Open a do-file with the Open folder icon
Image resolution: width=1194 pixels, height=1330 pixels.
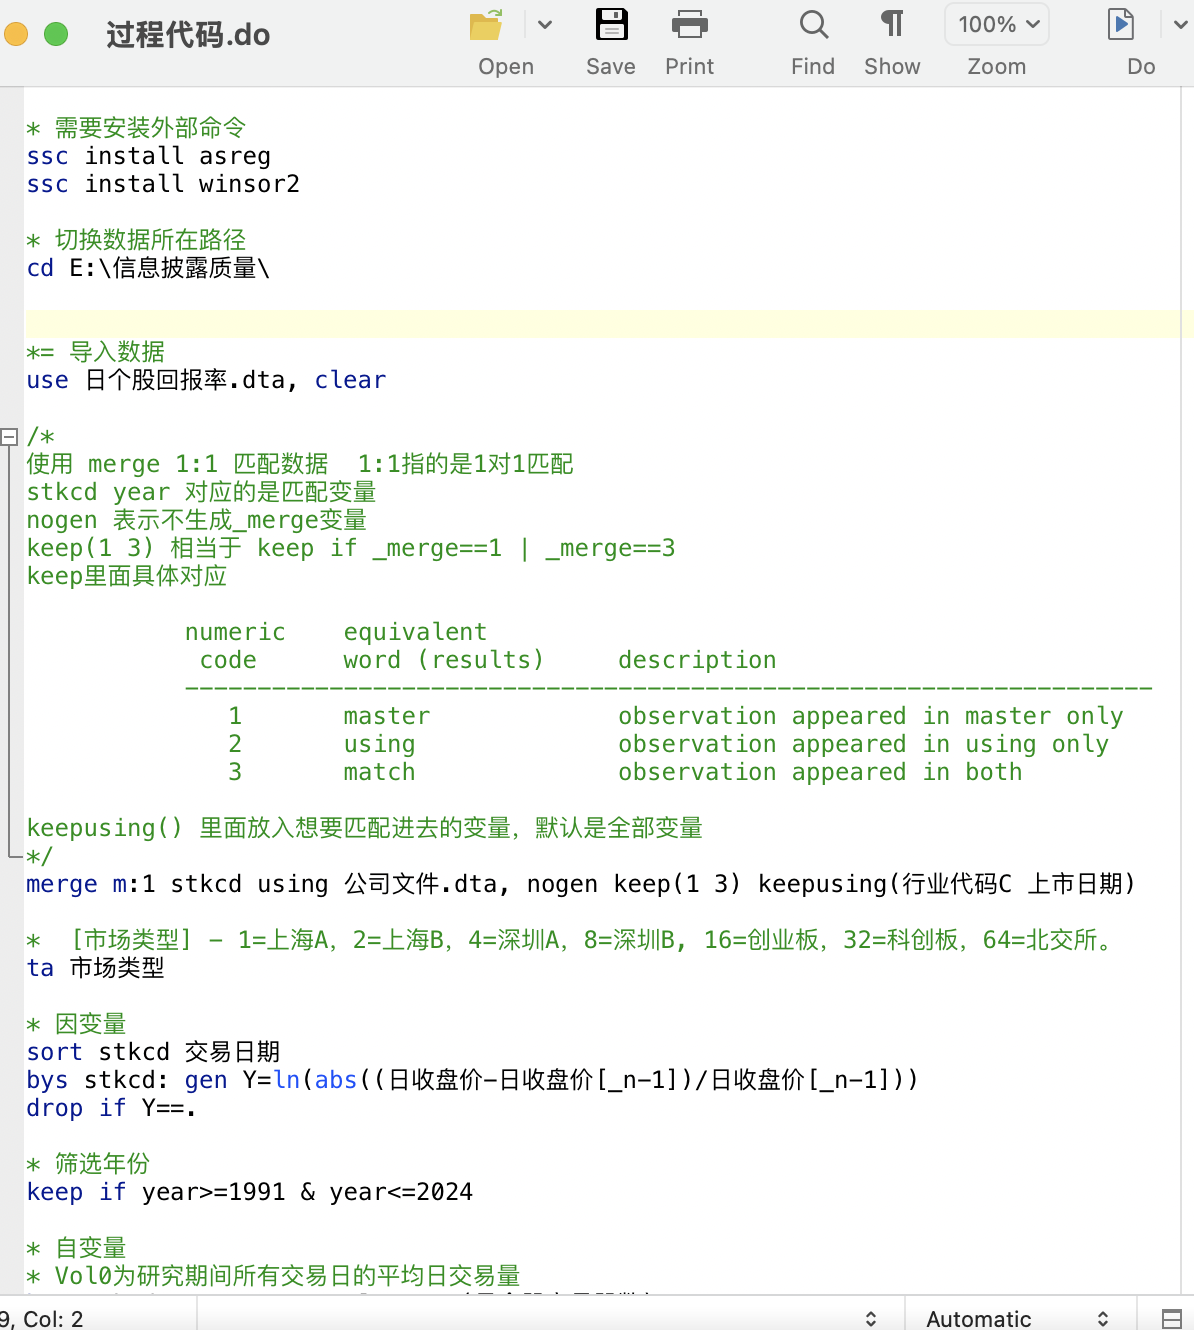point(487,25)
